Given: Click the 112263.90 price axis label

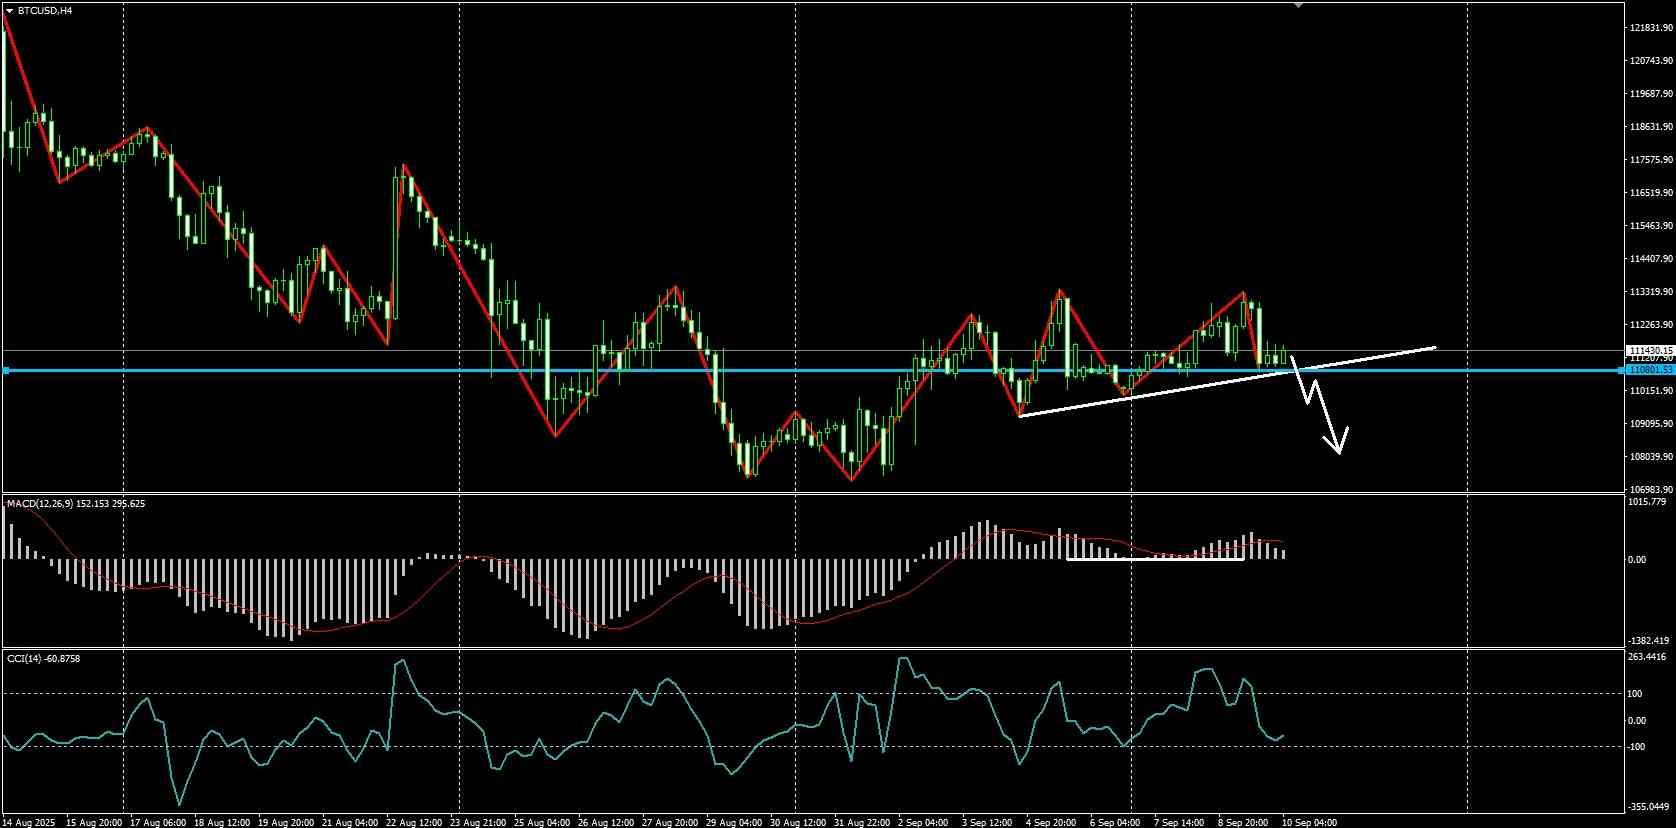Looking at the screenshot, I should click(x=1651, y=325).
